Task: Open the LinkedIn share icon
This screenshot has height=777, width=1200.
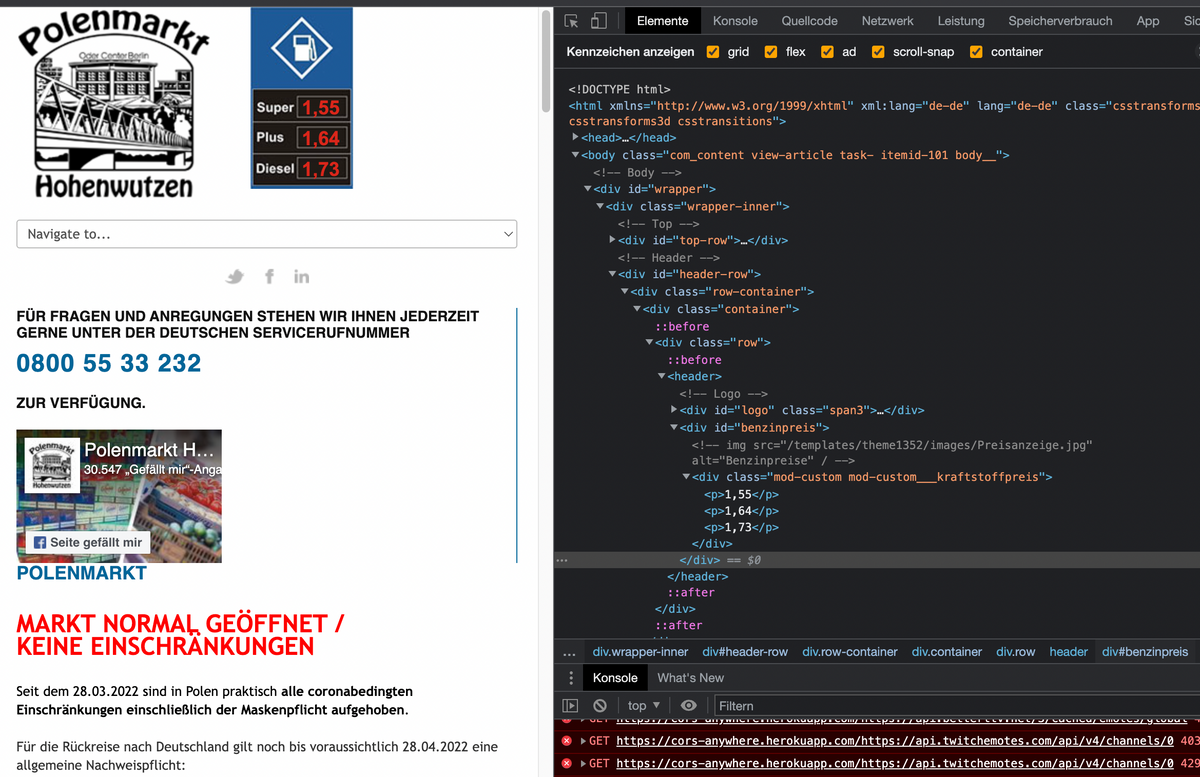Action: click(x=301, y=276)
